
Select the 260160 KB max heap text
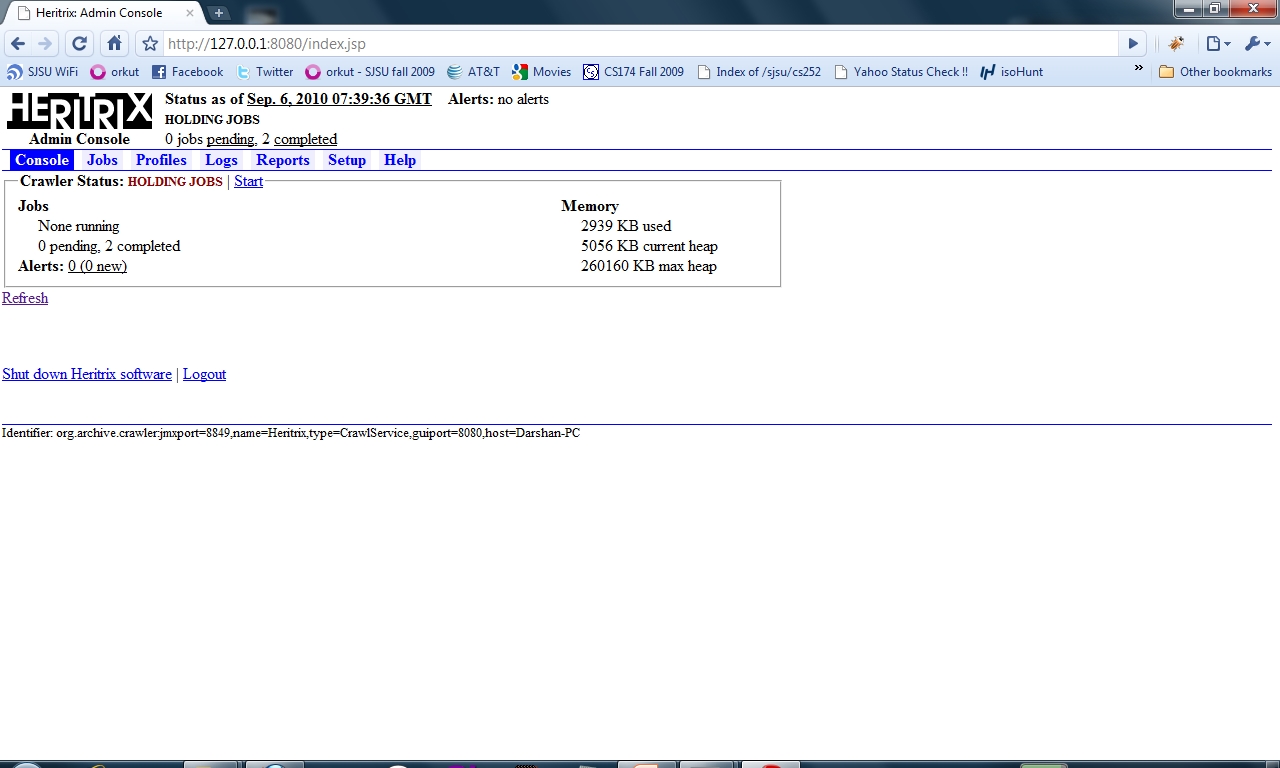649,266
